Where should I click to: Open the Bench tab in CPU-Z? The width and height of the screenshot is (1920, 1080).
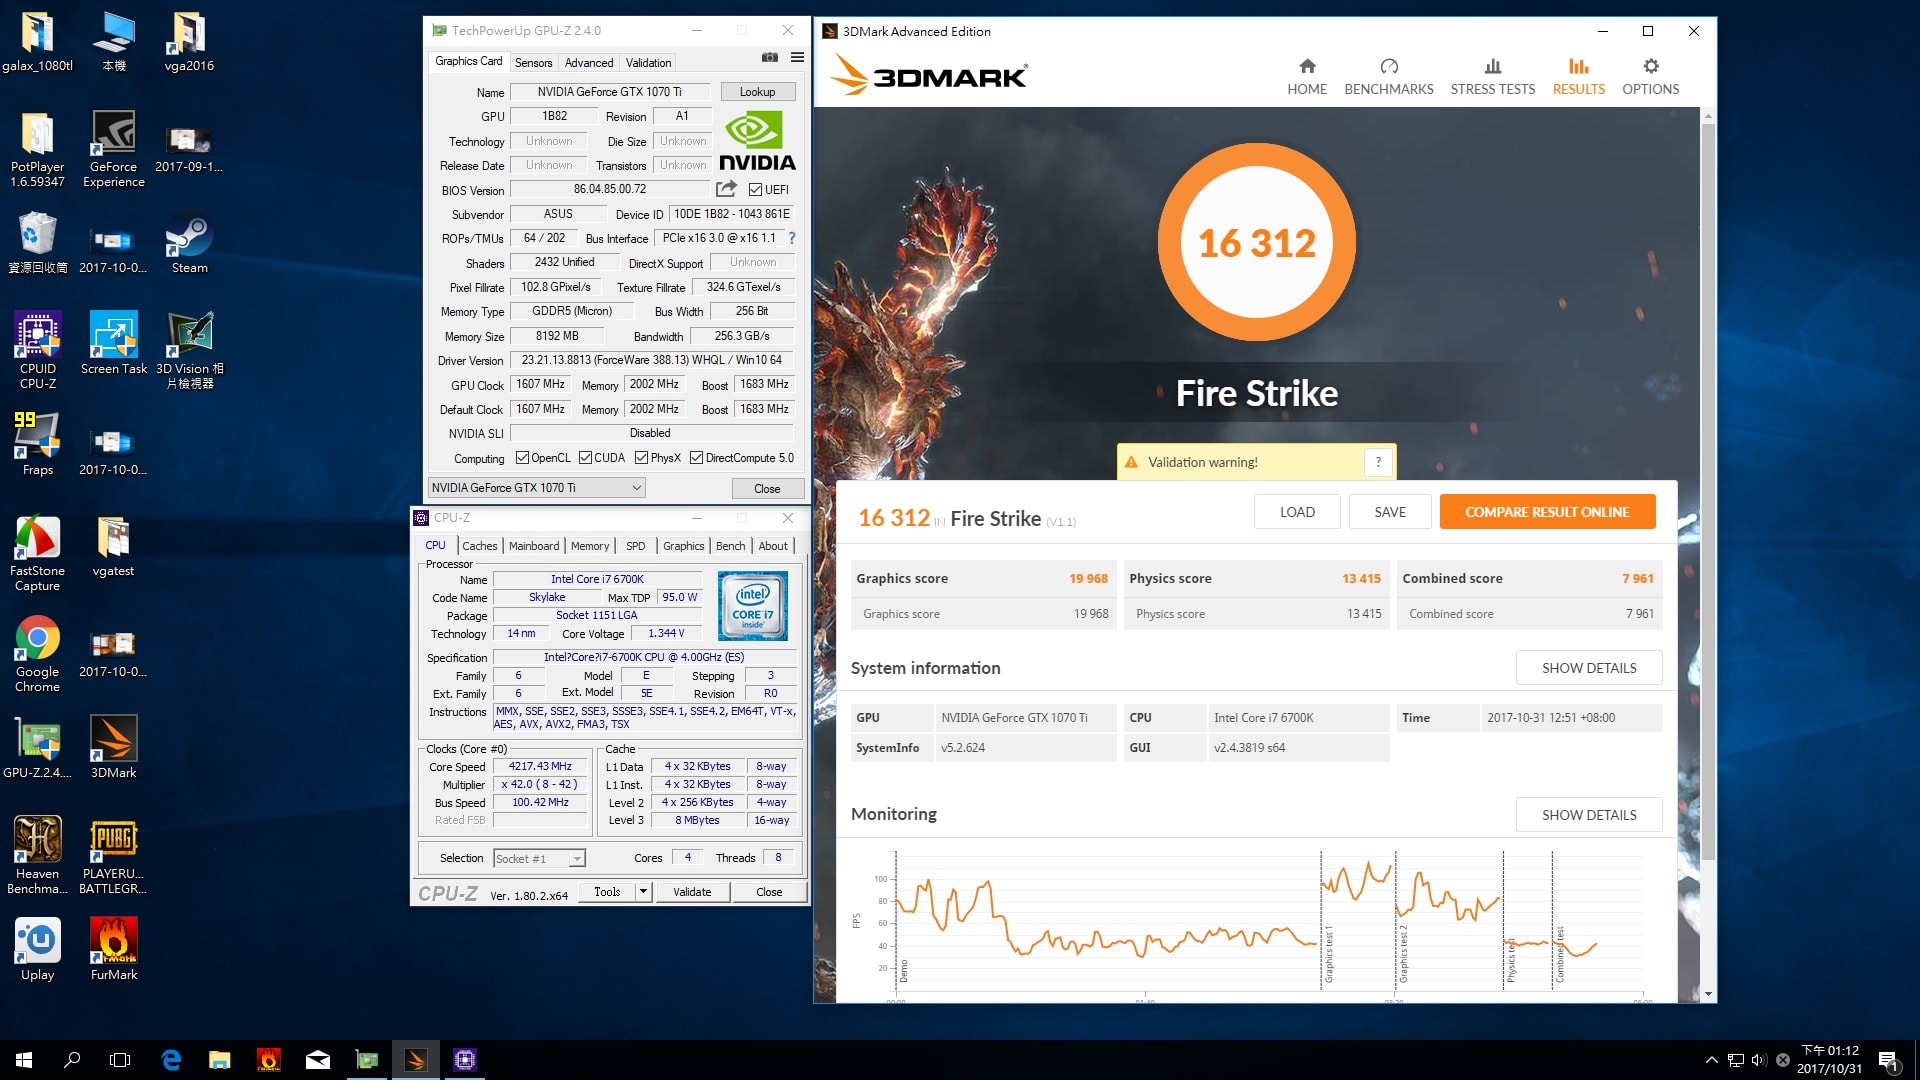tap(730, 545)
